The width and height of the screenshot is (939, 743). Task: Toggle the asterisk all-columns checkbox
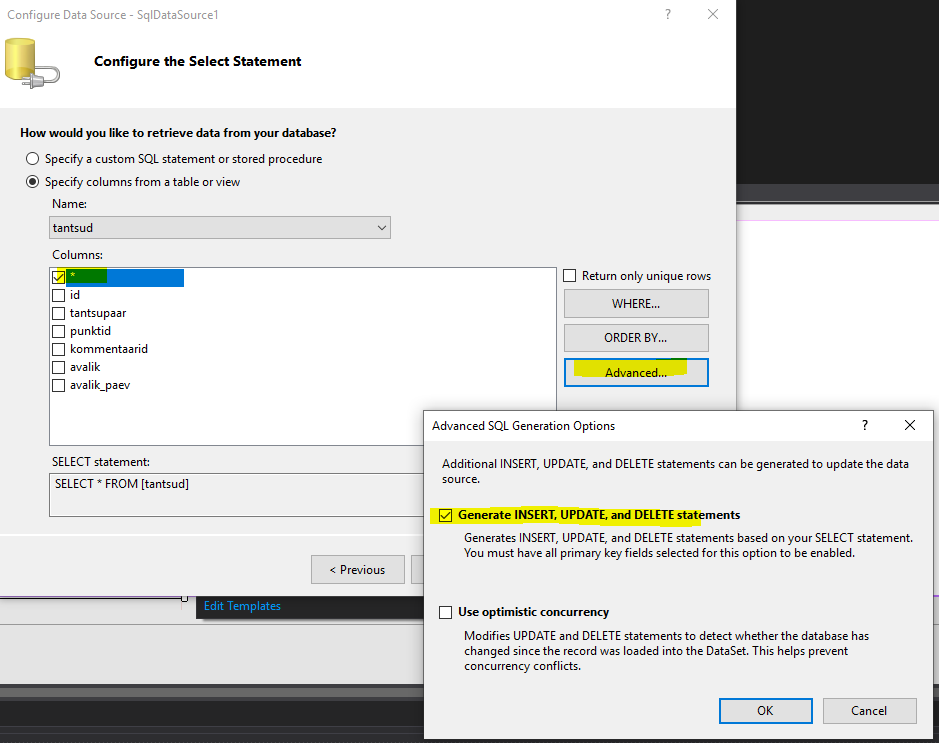pos(59,277)
